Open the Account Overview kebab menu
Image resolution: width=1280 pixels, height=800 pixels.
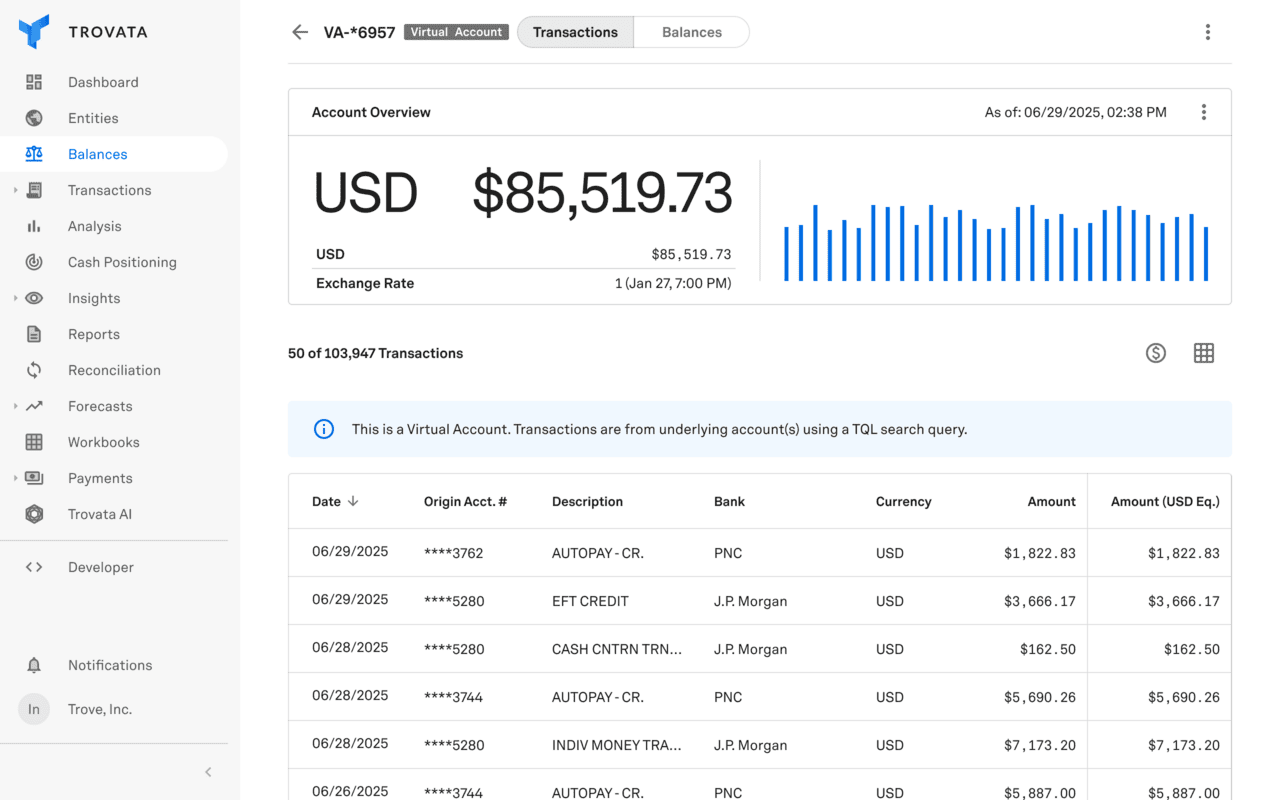[1203, 112]
